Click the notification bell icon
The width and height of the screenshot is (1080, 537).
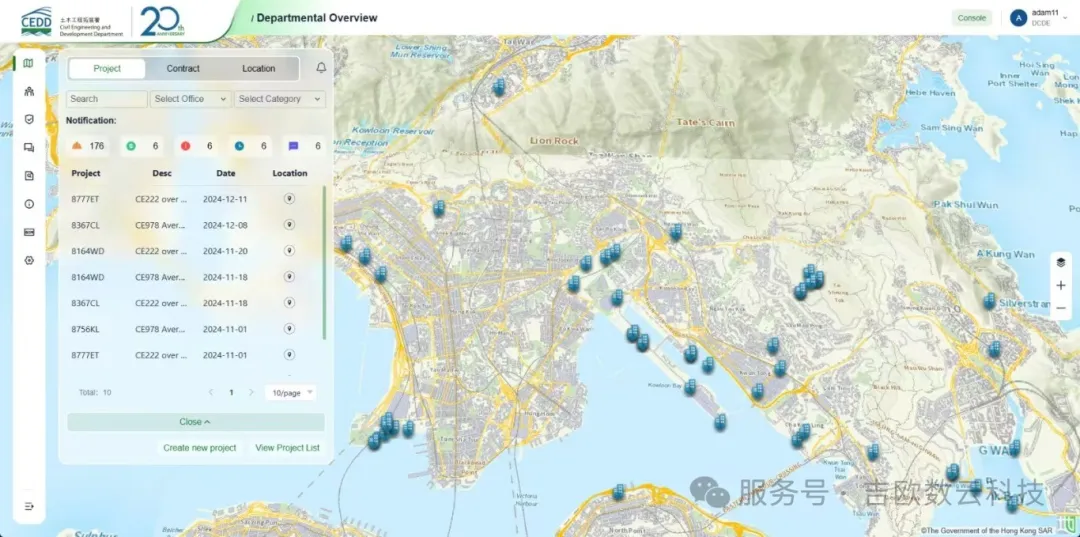tap(321, 68)
